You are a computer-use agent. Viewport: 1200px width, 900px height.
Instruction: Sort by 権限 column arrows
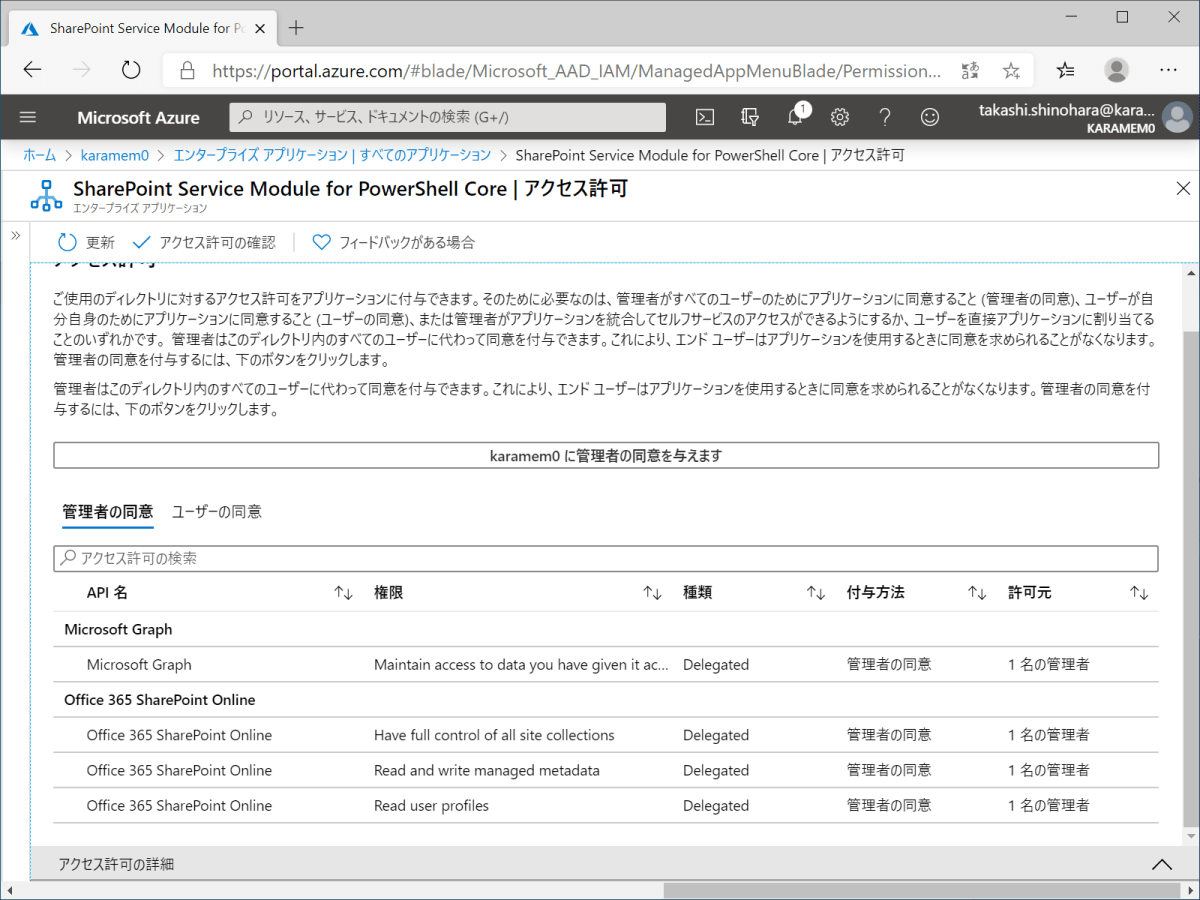(653, 593)
